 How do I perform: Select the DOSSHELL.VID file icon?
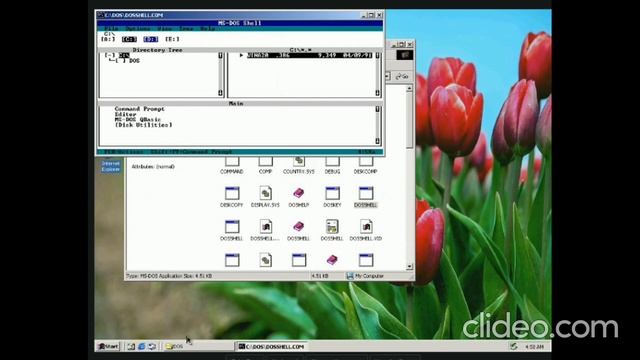click(x=366, y=227)
